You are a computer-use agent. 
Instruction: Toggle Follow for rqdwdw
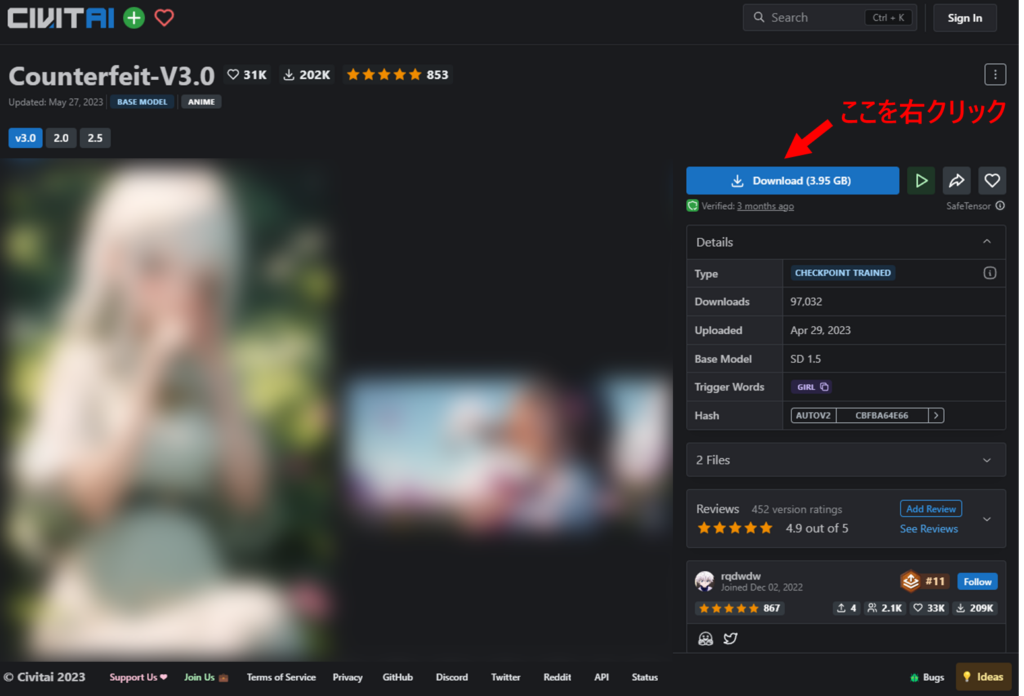977,581
